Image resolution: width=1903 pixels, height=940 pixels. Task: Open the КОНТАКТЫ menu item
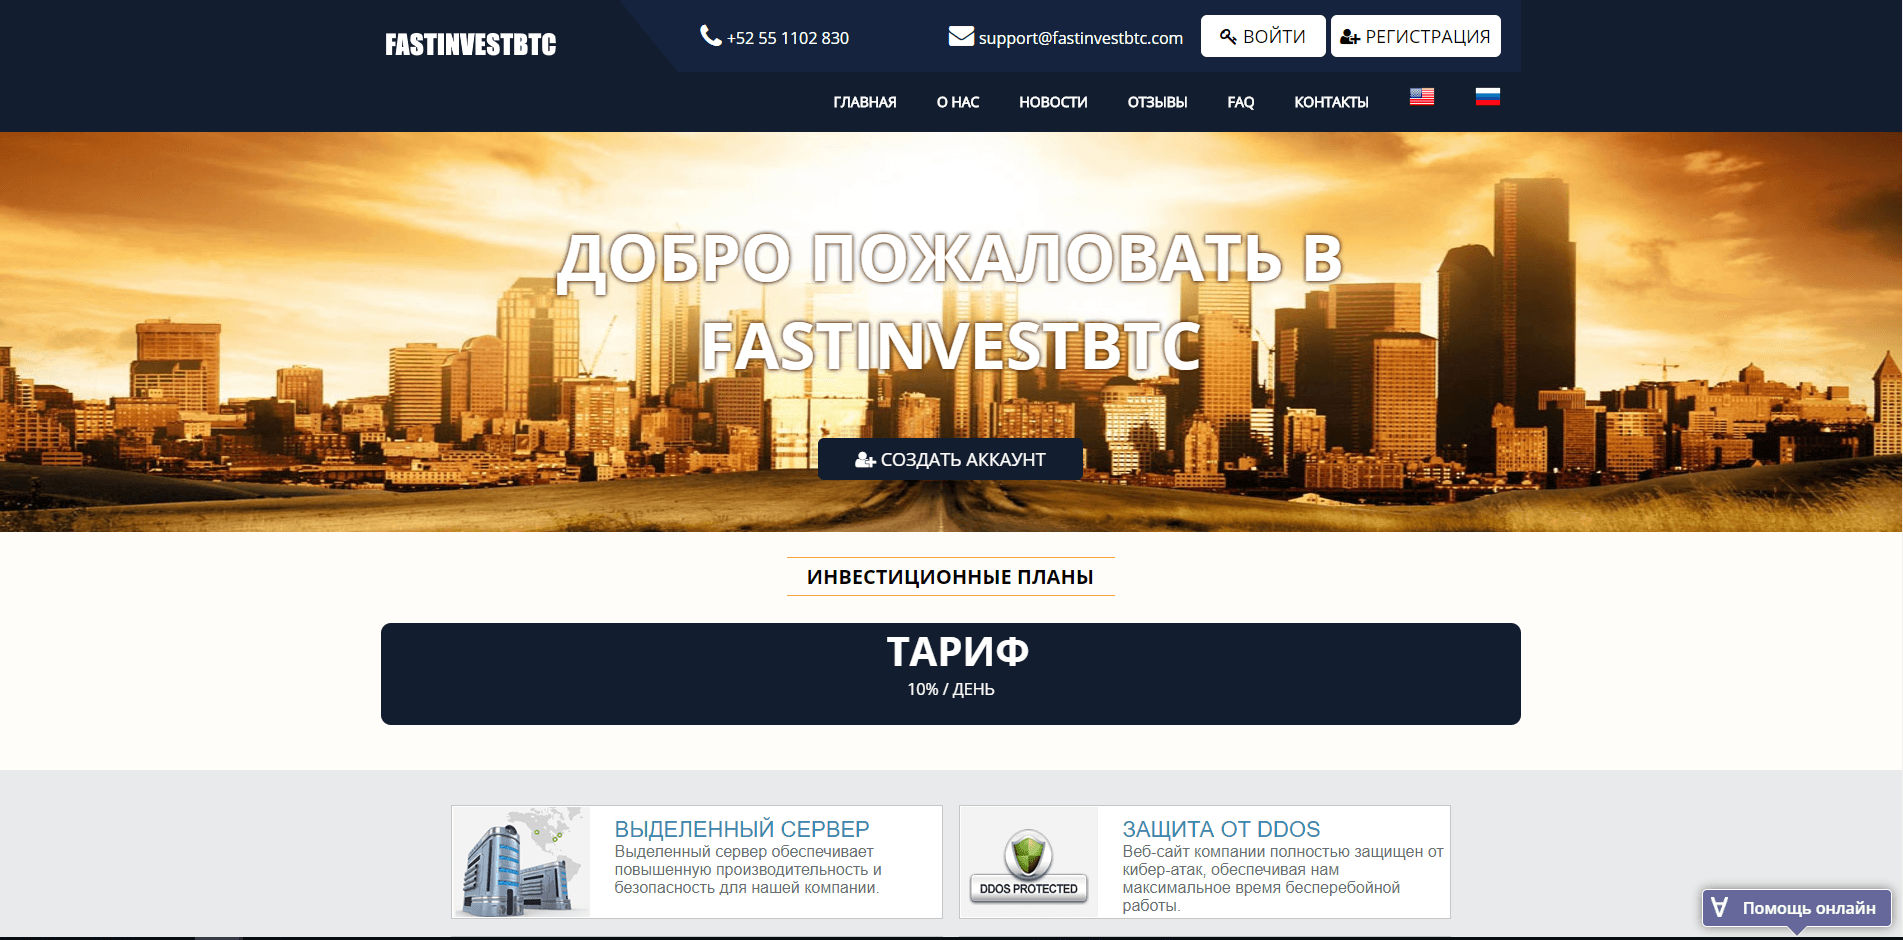(1332, 102)
